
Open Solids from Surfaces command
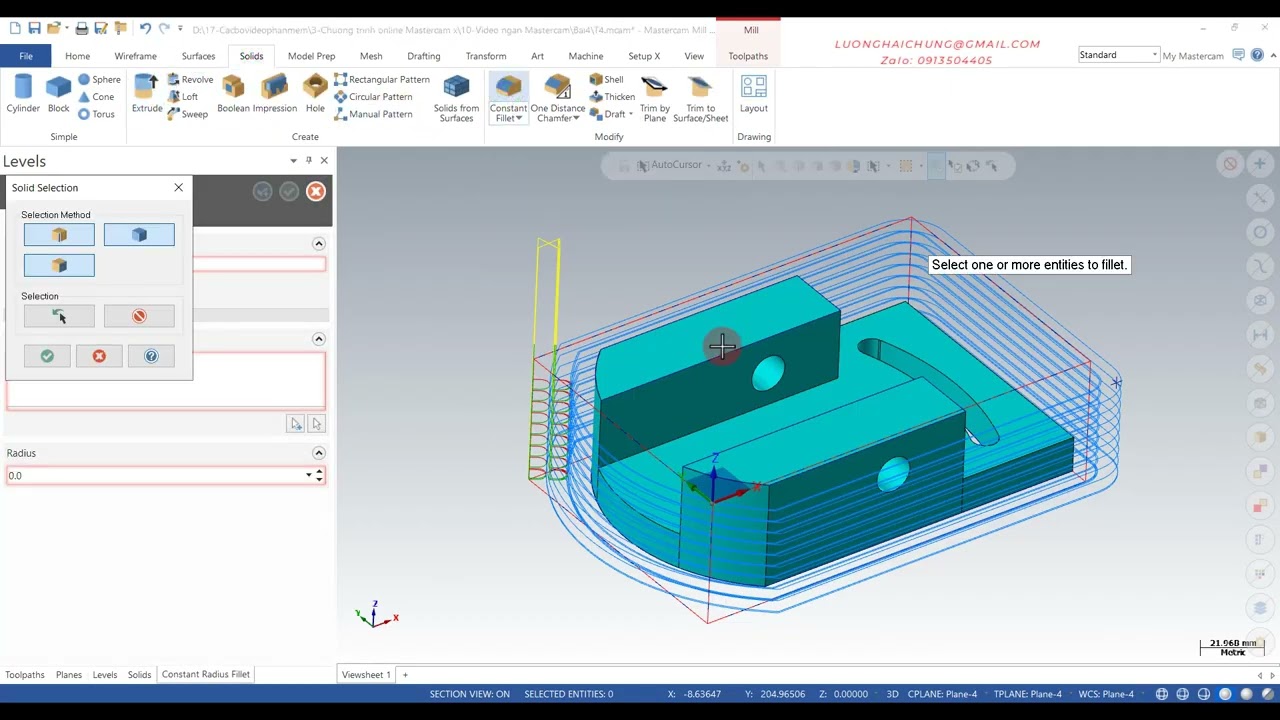[x=456, y=98]
